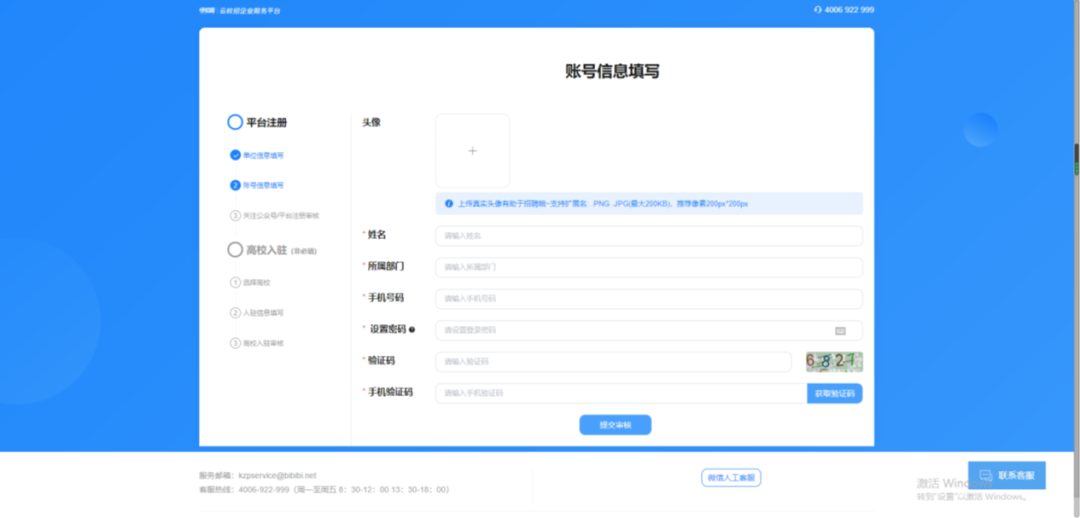Focus the 设置密码 input field
1080x518 pixels.
(649, 331)
